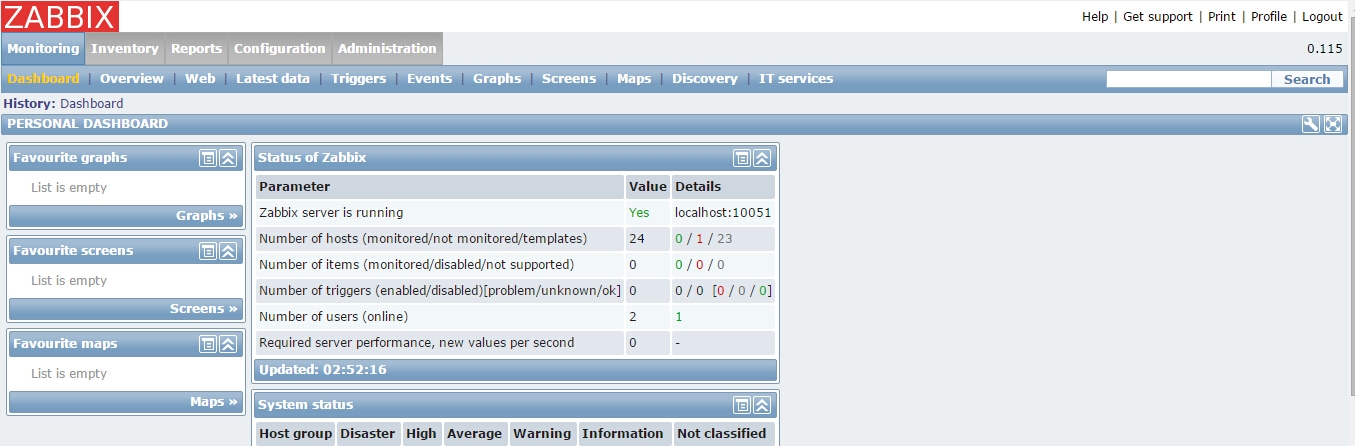The width and height of the screenshot is (1355, 446).
Task: Open the Profile link
Action: tap(1269, 16)
